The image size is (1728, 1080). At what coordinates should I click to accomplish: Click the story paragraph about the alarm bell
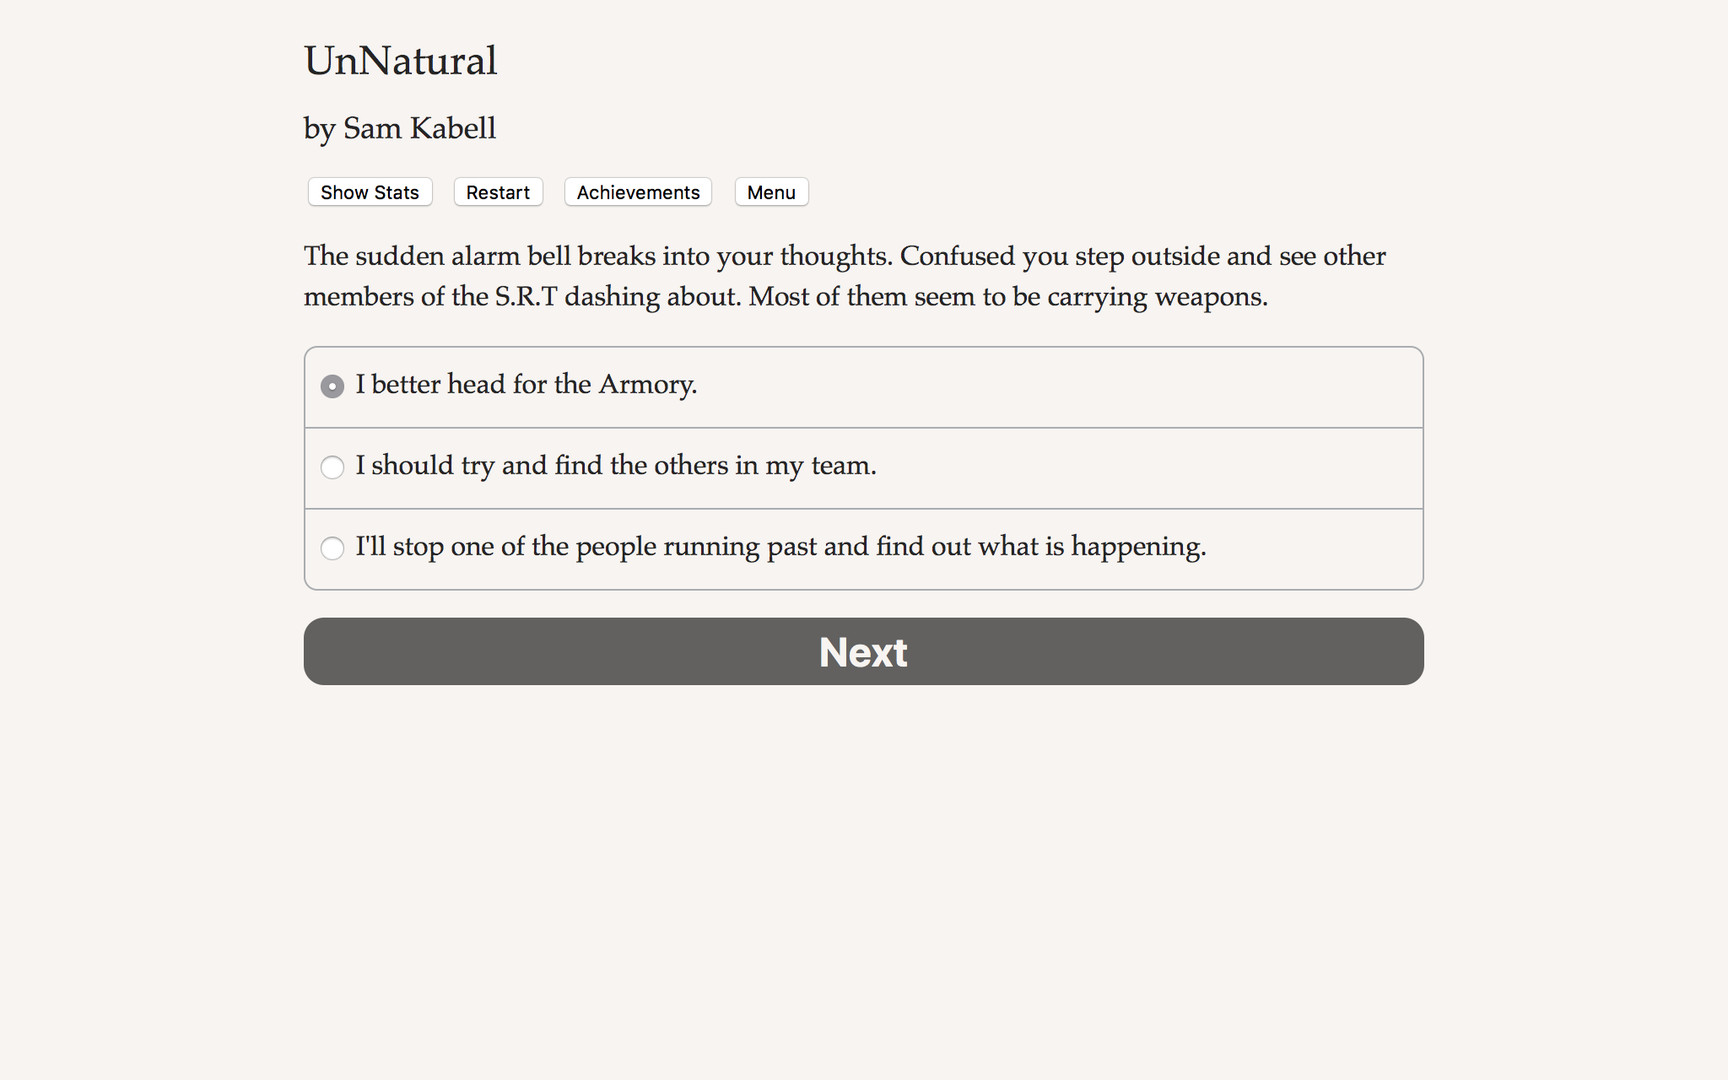[x=845, y=276]
